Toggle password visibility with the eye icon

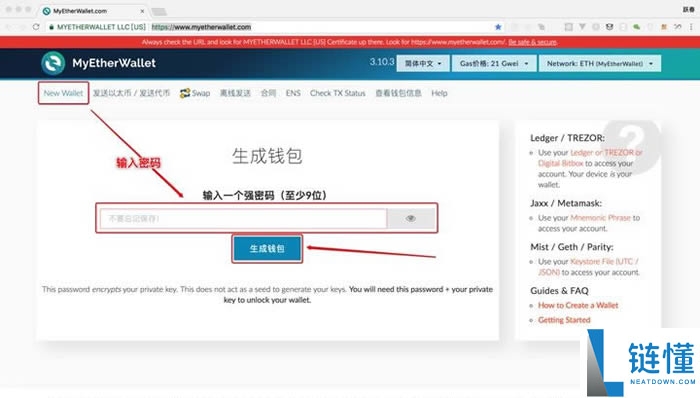point(411,218)
